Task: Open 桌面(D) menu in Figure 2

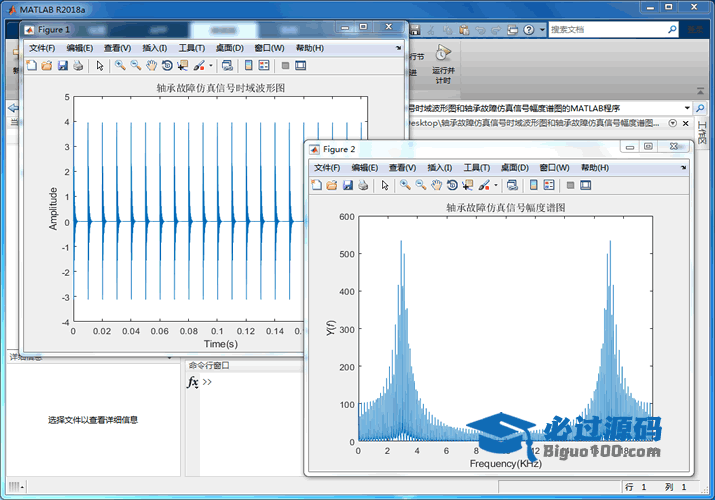Action: [514, 168]
